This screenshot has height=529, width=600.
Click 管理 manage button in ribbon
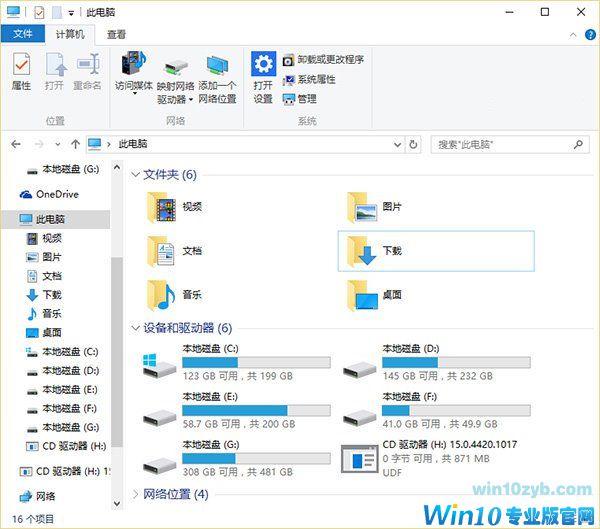pos(299,99)
